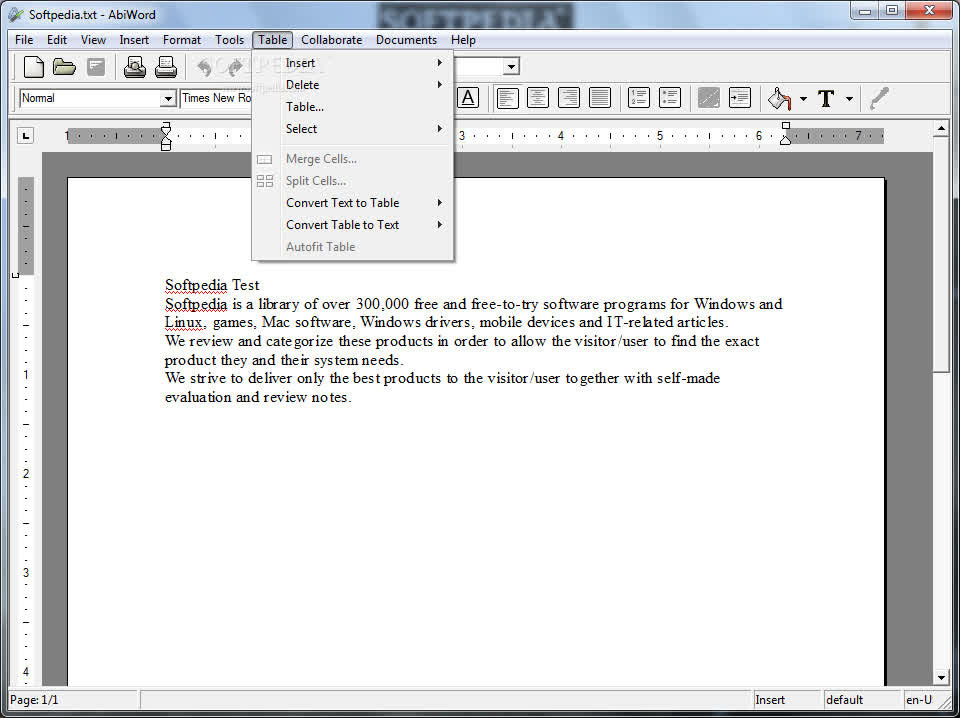The width and height of the screenshot is (960, 718).
Task: Click the tab stop type selector button
Action: (x=25, y=136)
